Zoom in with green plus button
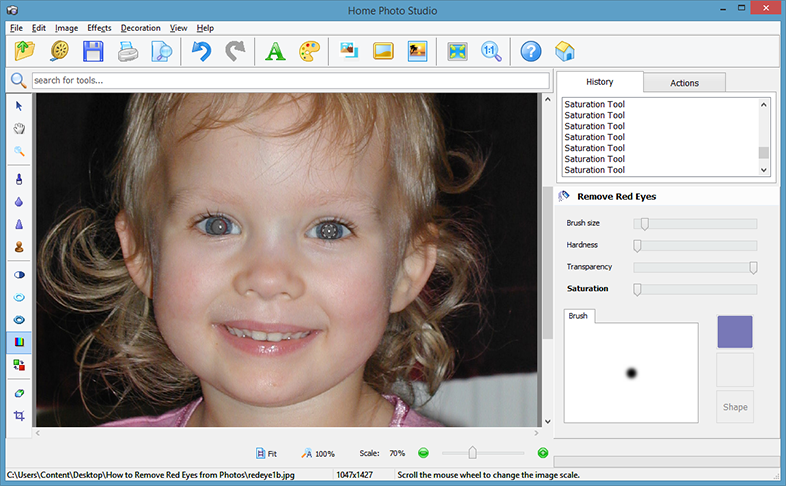This screenshot has width=786, height=486. click(x=543, y=453)
